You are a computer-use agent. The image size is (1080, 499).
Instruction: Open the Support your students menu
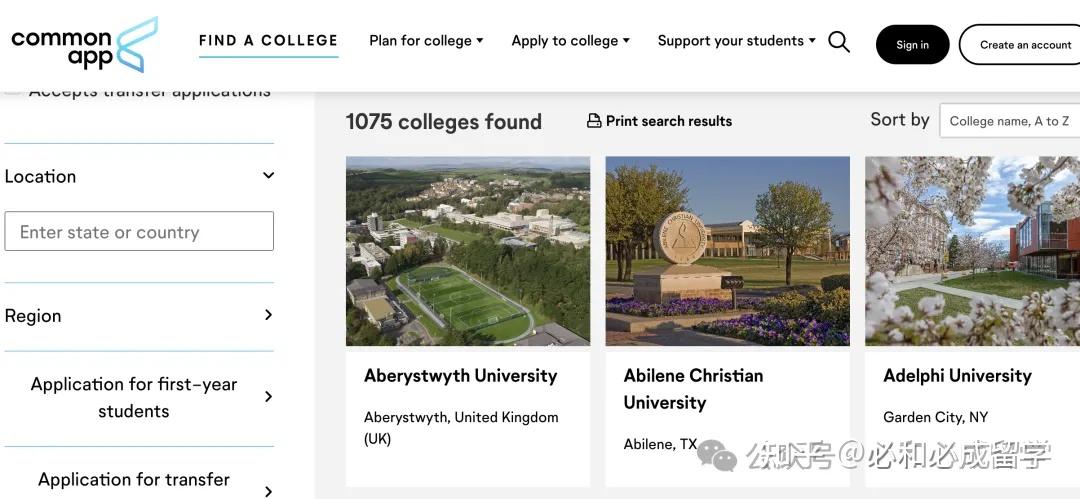[x=736, y=41]
